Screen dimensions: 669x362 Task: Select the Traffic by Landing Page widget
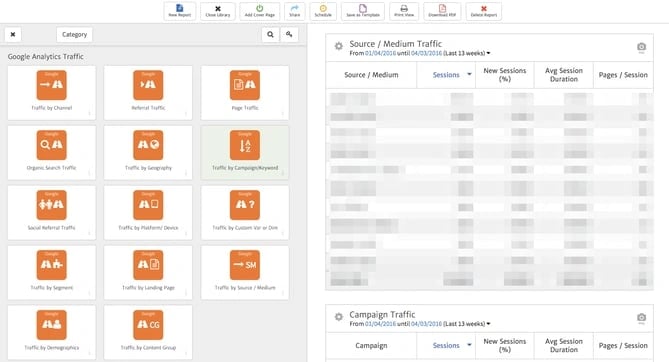(x=148, y=272)
